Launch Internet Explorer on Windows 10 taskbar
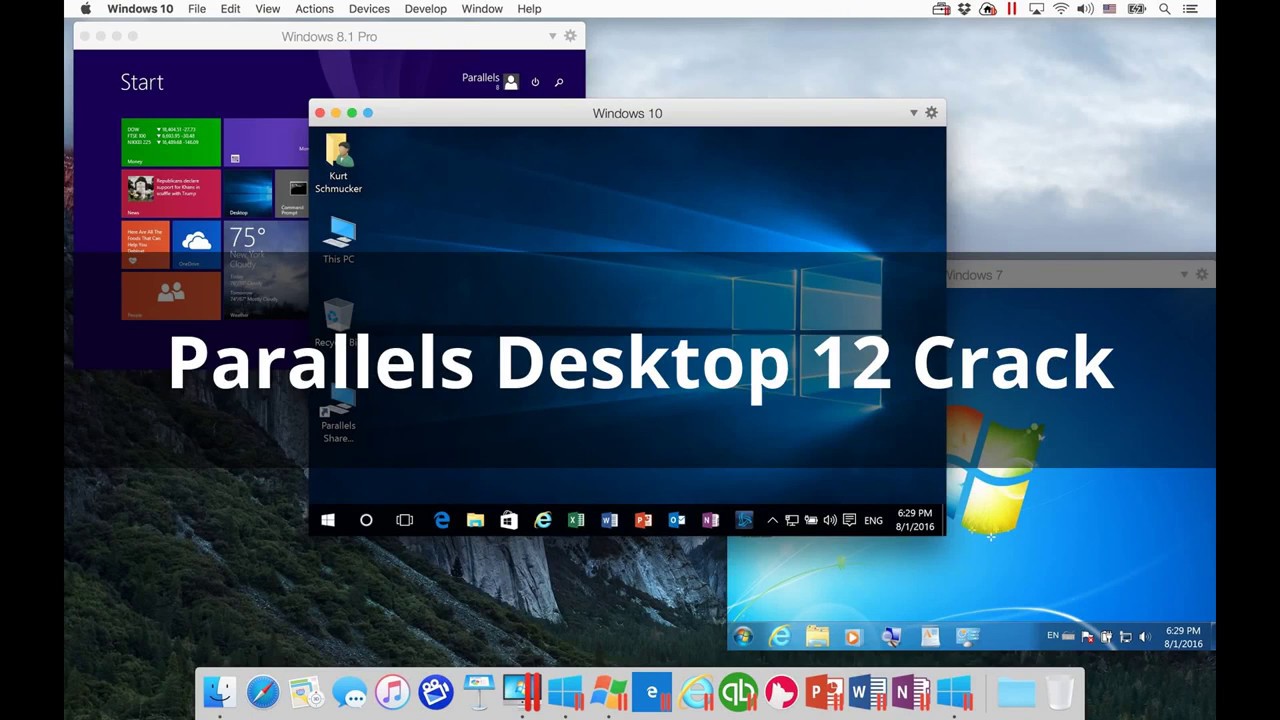 (x=542, y=520)
